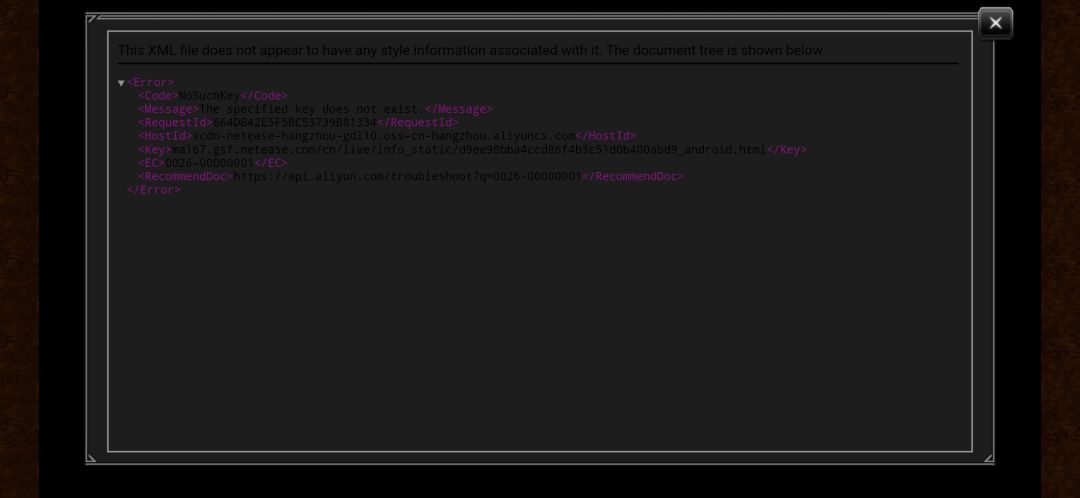Open the aliyun troubleshoot RecommendDoc URL

pyautogui.click(x=407, y=176)
